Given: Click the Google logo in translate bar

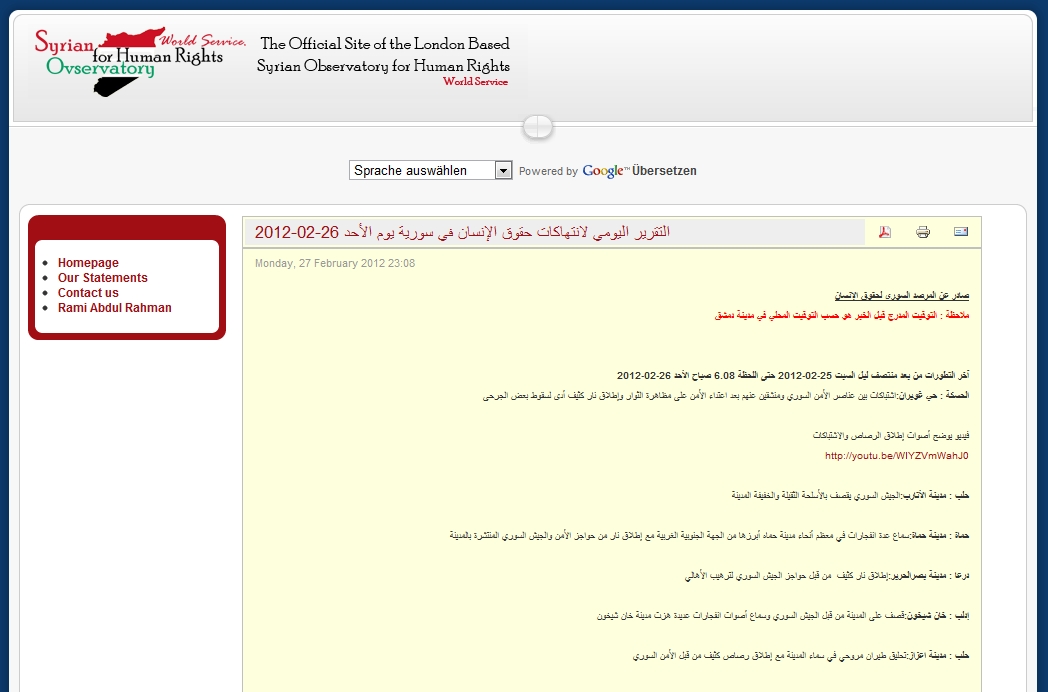Looking at the screenshot, I should pyautogui.click(x=605, y=171).
